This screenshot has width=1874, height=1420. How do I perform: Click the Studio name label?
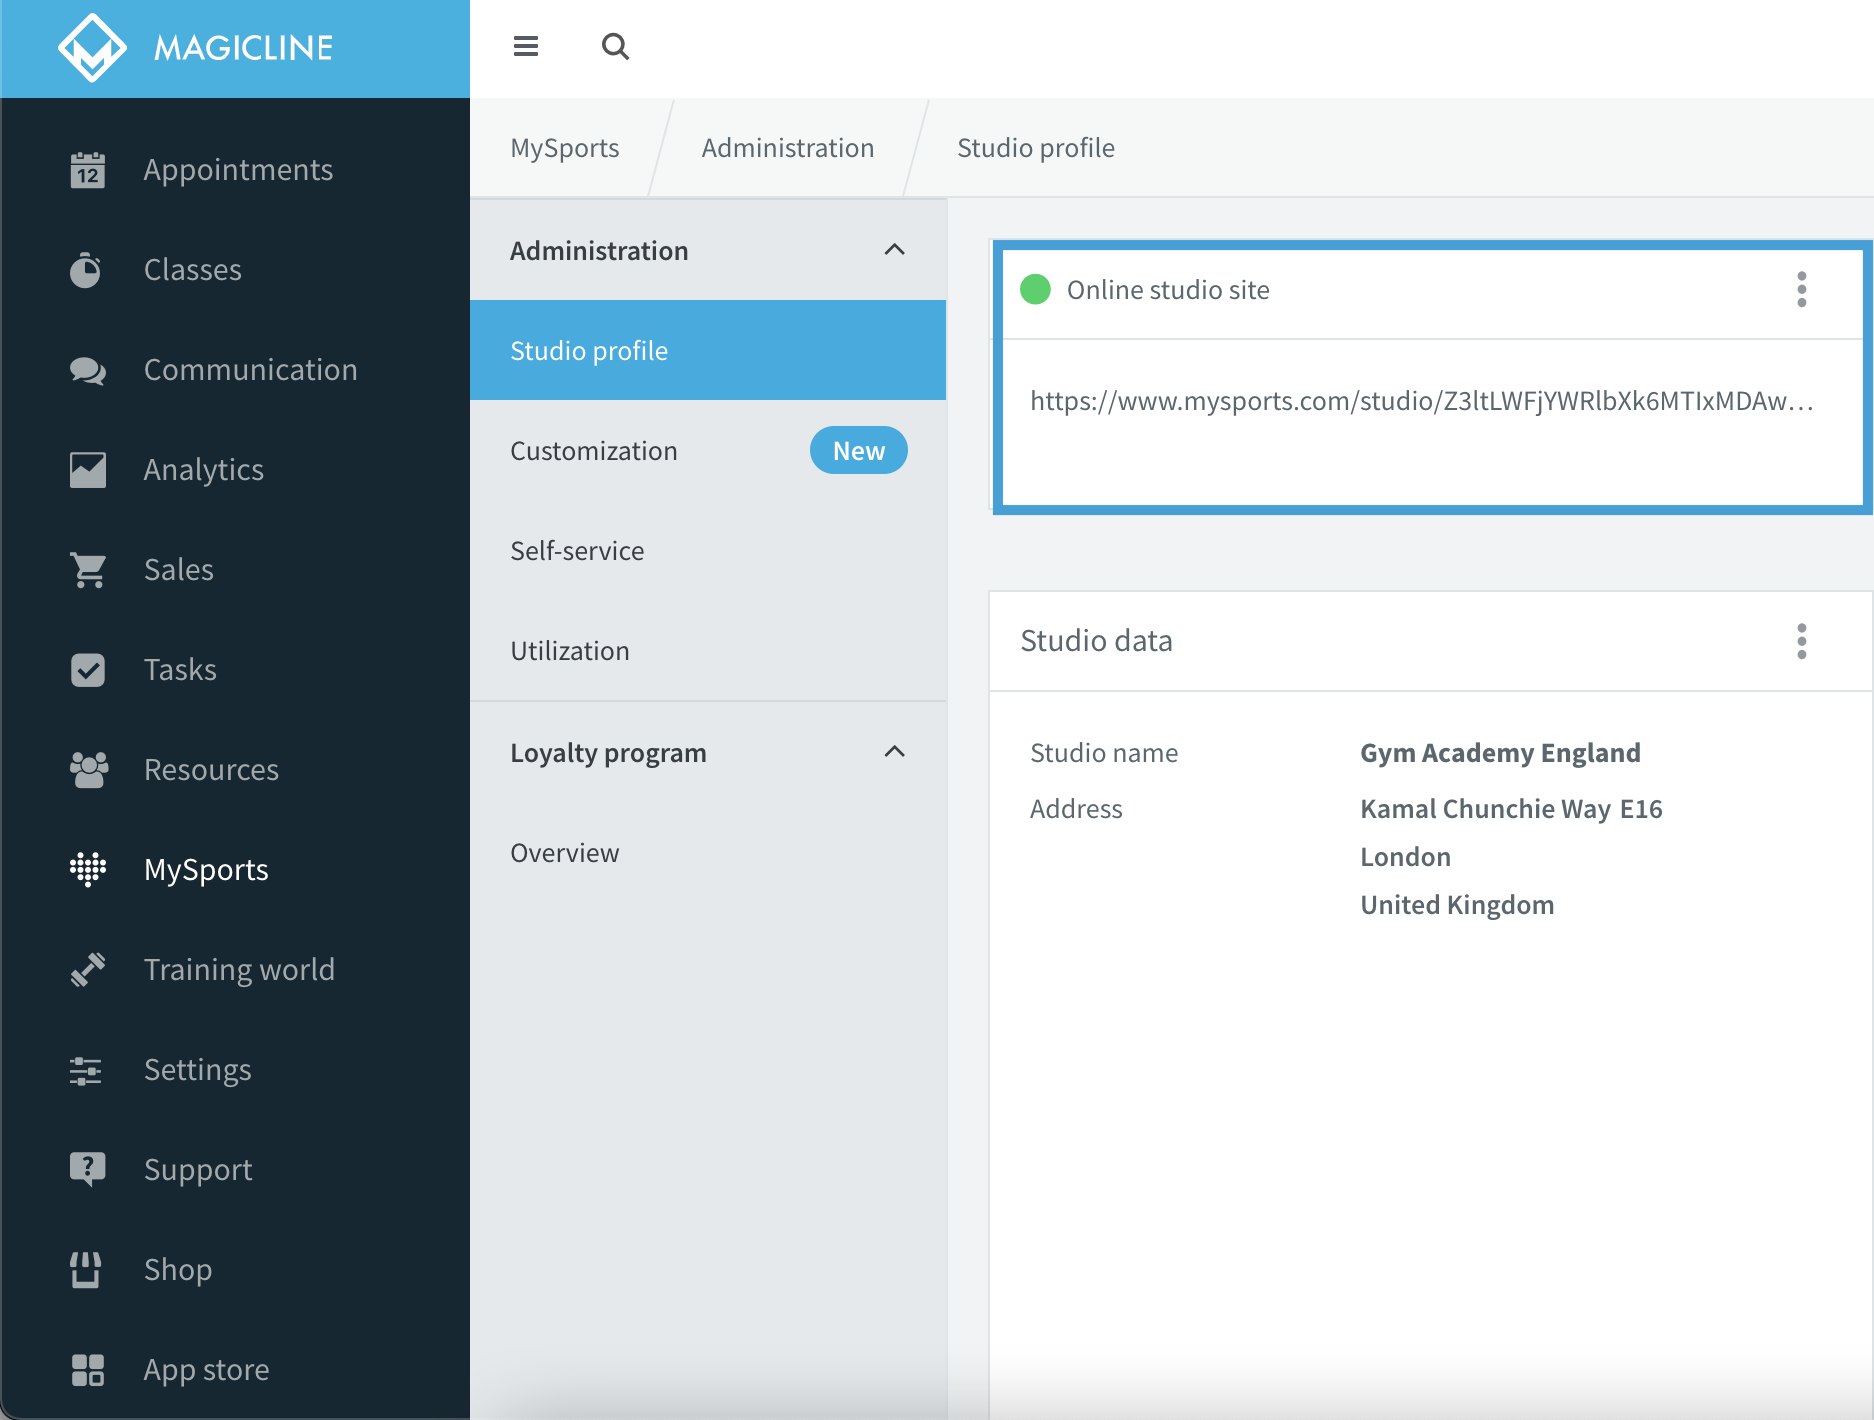coord(1104,753)
